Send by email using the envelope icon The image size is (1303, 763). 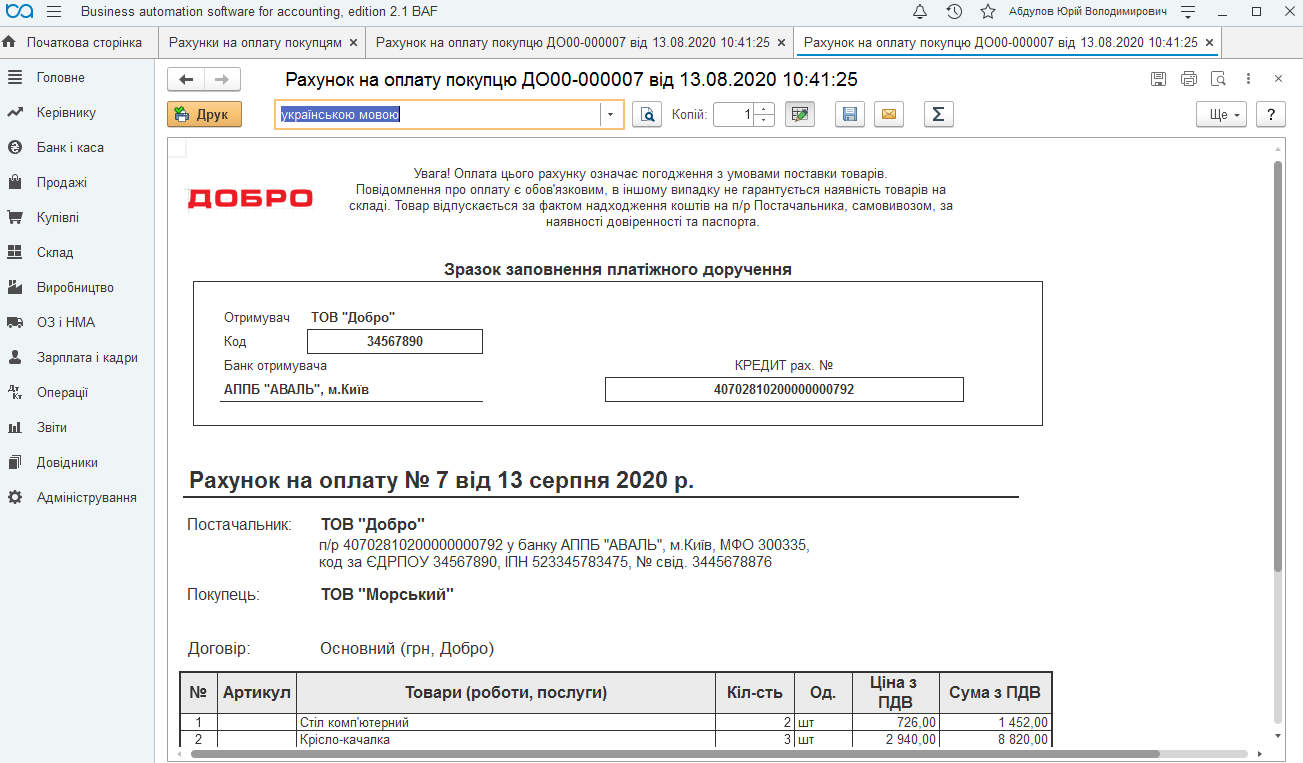(888, 114)
